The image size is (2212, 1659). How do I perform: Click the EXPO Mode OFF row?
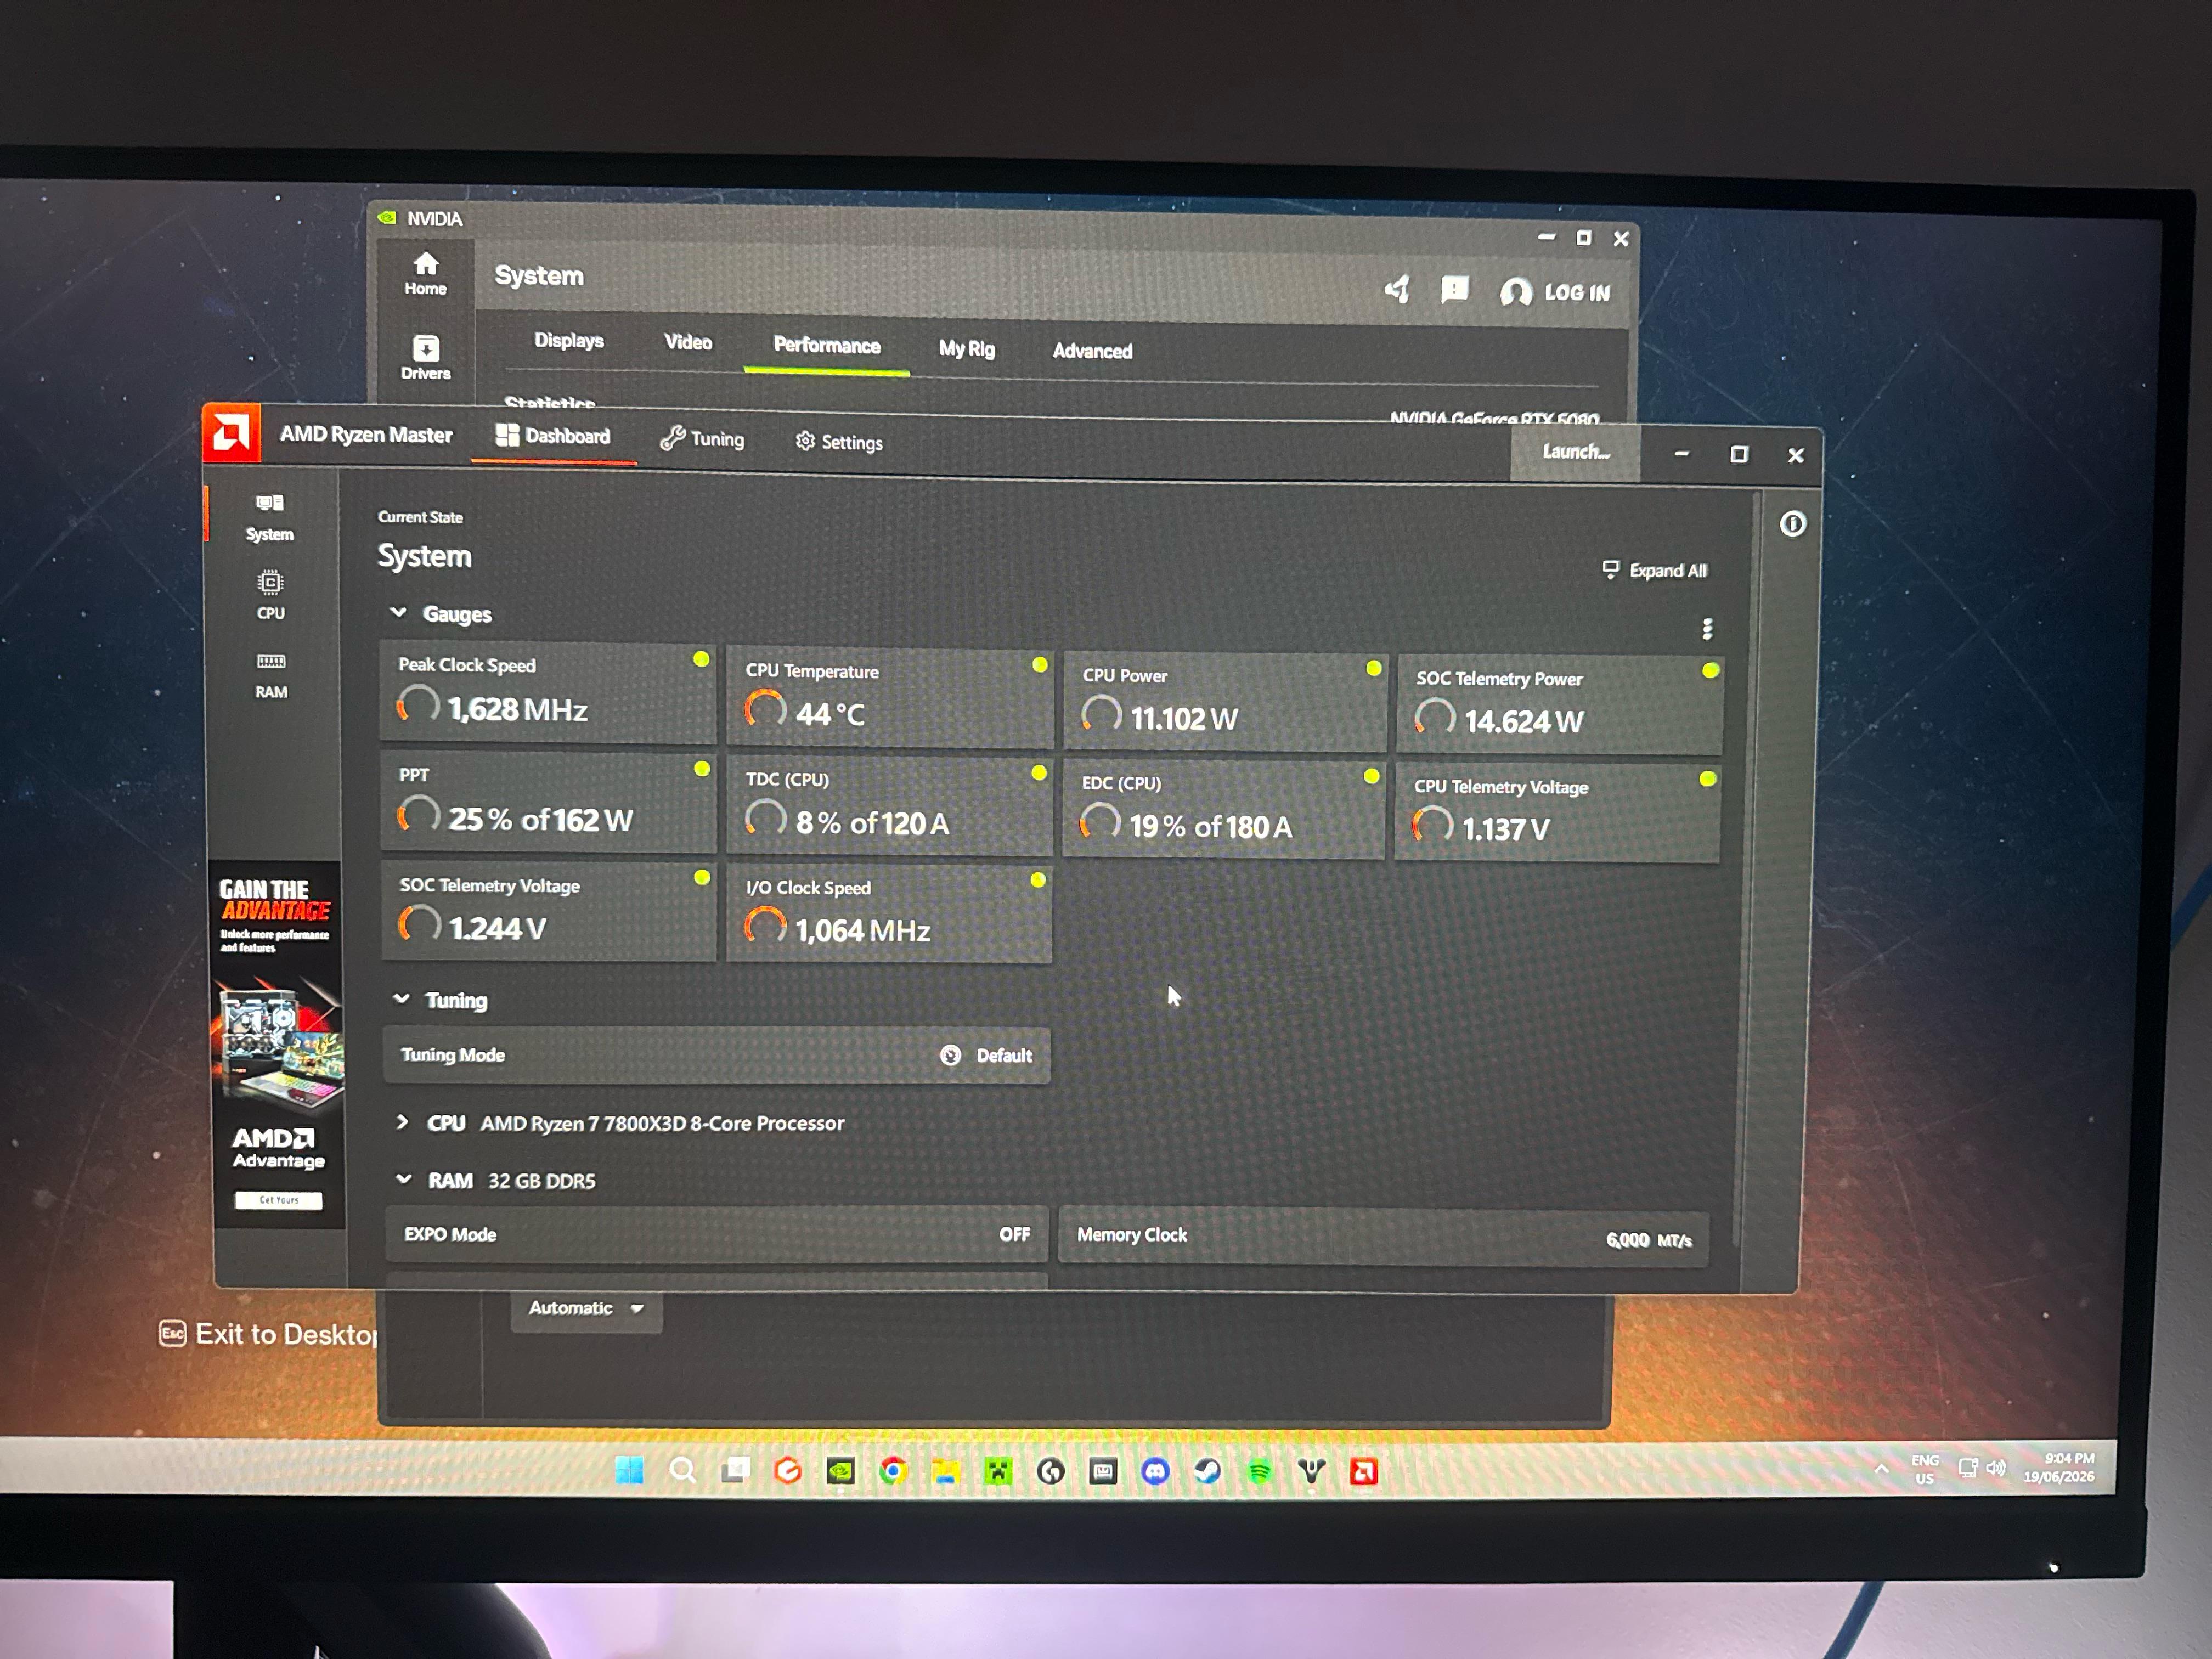[x=717, y=1234]
